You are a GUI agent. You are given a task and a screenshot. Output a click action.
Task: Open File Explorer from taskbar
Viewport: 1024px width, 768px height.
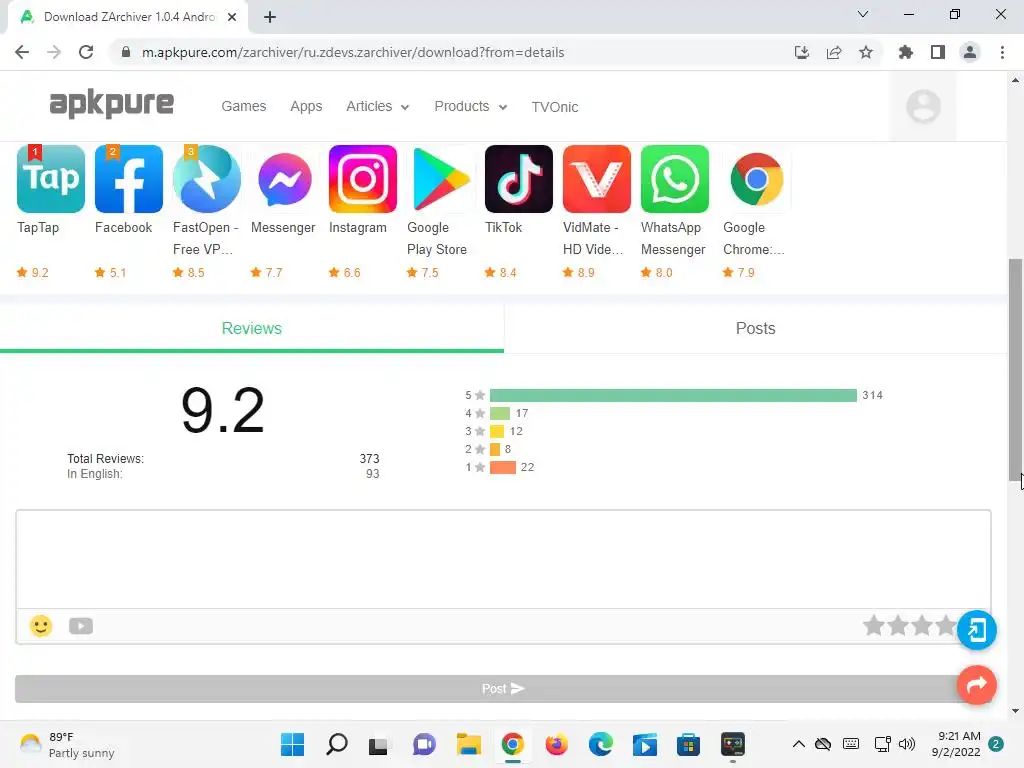pos(468,744)
